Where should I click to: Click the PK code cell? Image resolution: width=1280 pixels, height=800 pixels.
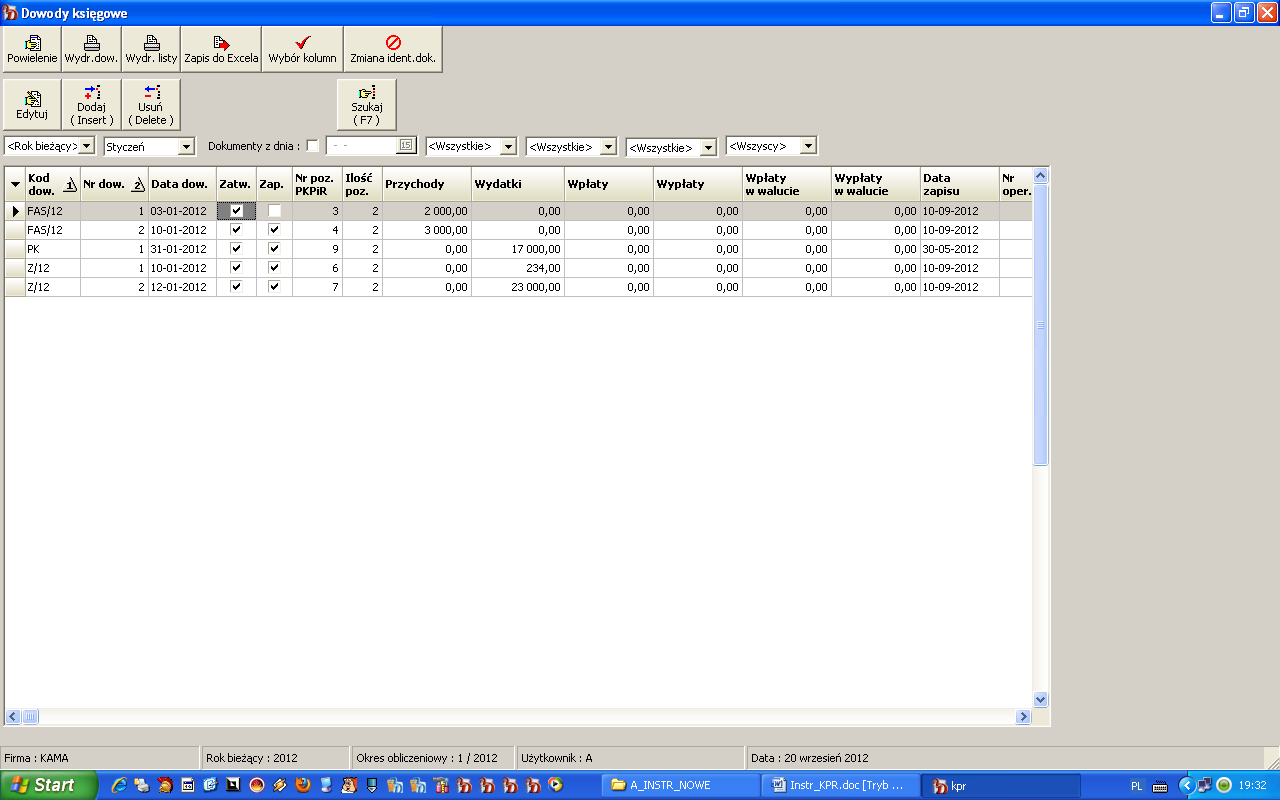(52, 249)
